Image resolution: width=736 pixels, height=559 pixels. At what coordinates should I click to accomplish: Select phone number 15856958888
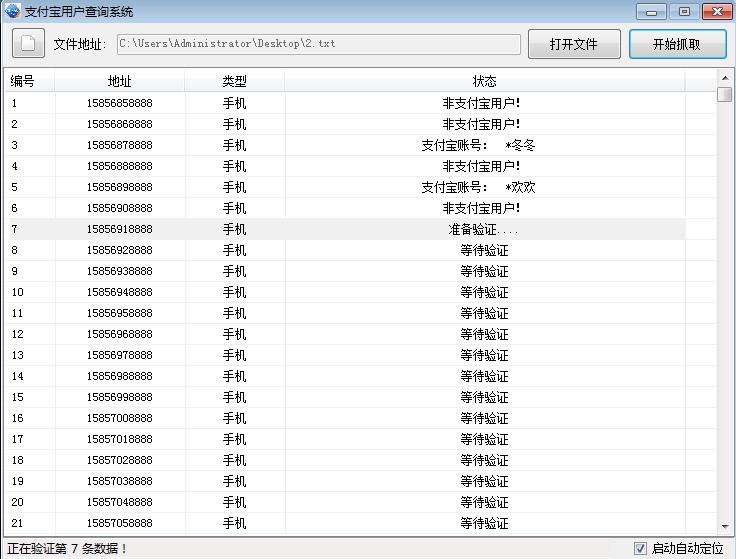[119, 313]
